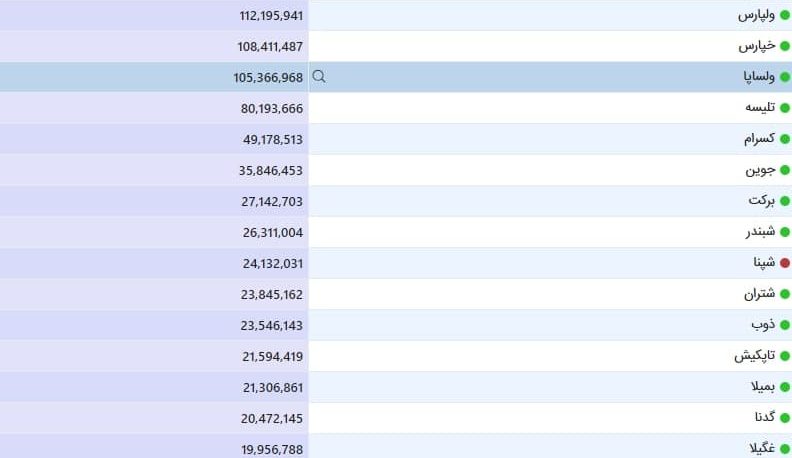Click the magnifier icon in the ولساپا row
This screenshot has width=792, height=458.
(319, 76)
